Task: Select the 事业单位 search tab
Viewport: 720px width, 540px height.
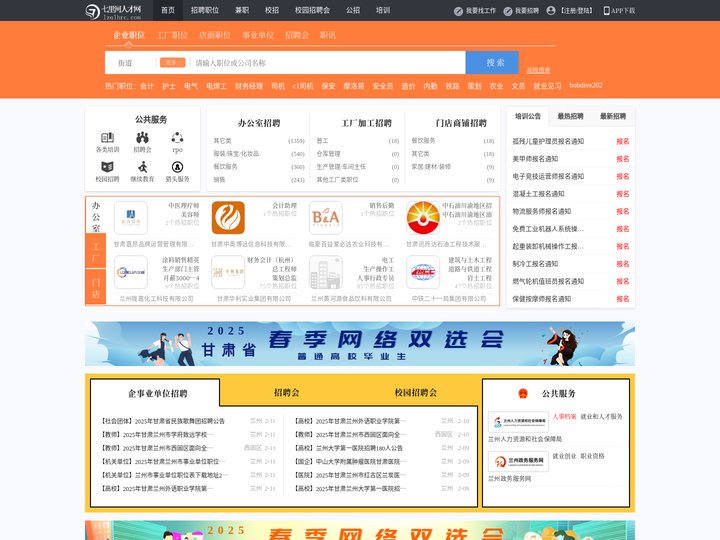Action: (x=258, y=35)
